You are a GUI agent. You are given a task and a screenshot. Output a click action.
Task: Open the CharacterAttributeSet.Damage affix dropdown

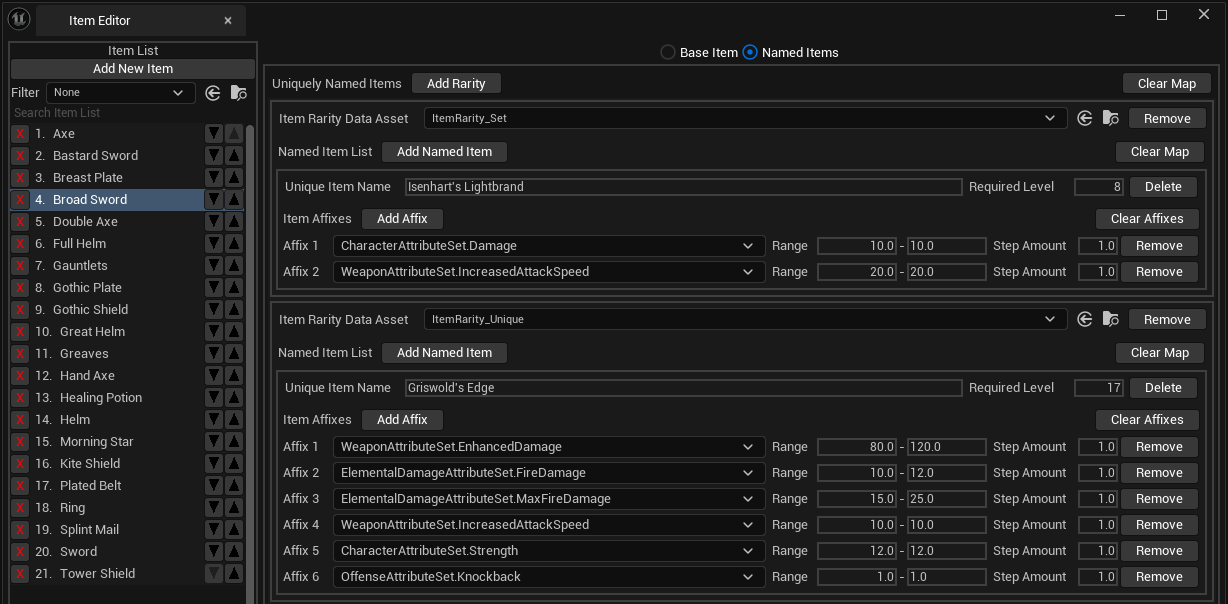pos(549,246)
